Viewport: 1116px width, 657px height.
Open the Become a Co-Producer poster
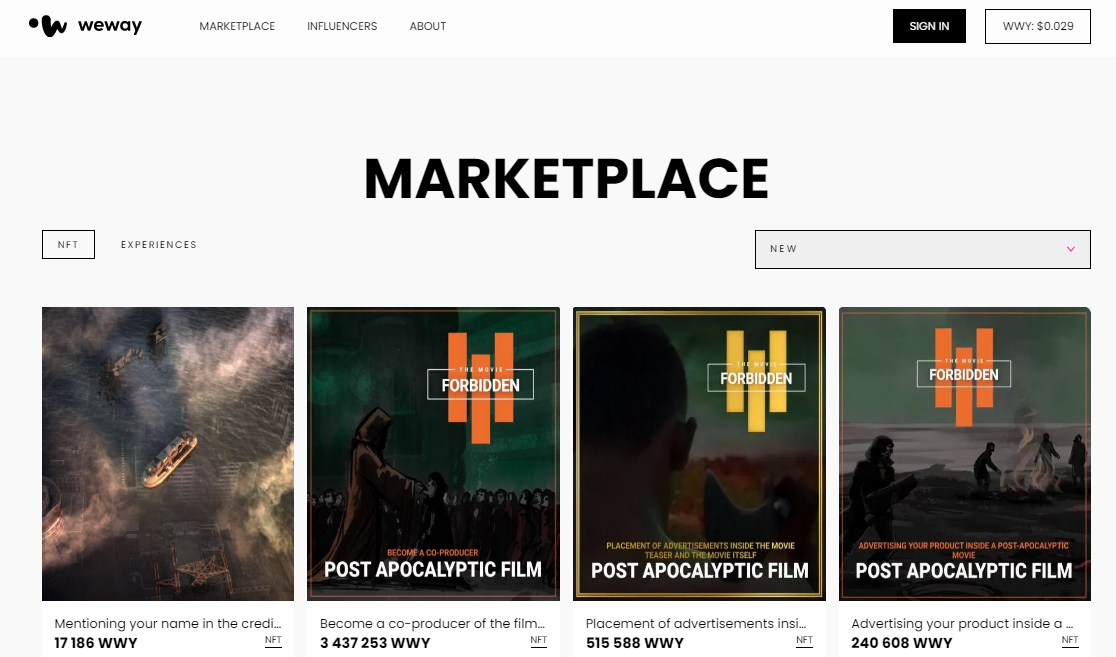point(433,454)
